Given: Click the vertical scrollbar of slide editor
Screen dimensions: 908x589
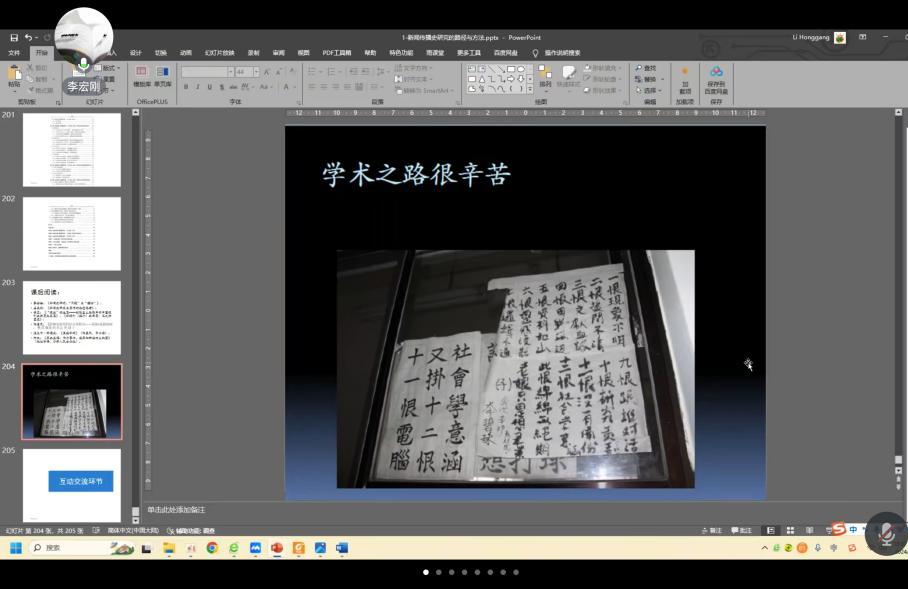Looking at the screenshot, I should (897, 300).
